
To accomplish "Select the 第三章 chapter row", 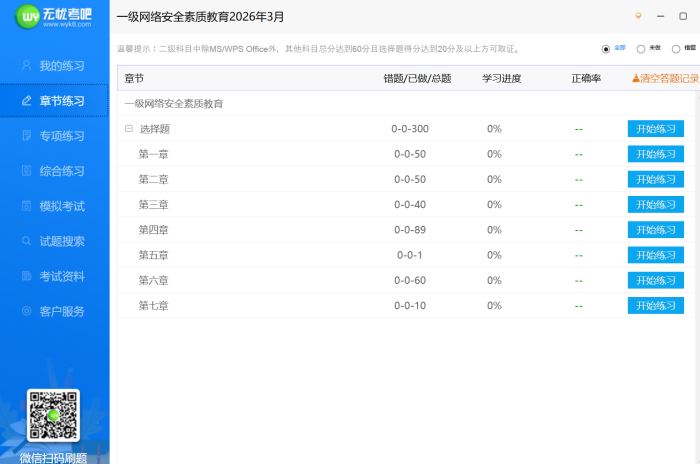I will click(x=154, y=205).
